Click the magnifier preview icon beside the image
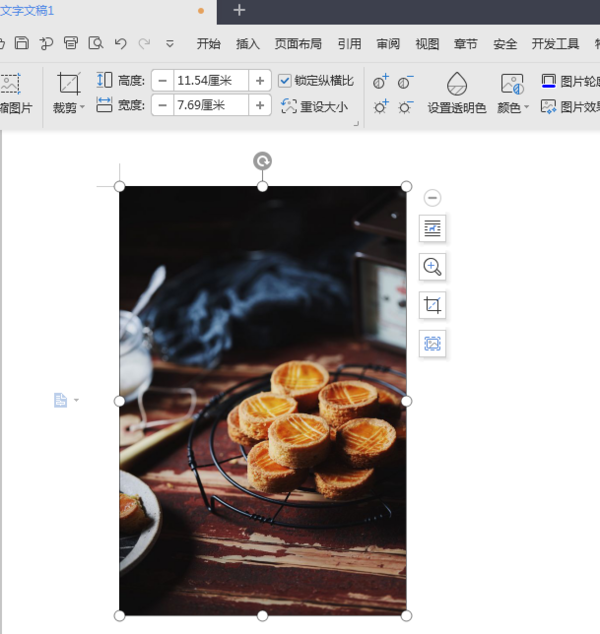Viewport: 600px width, 634px height. pos(432,267)
